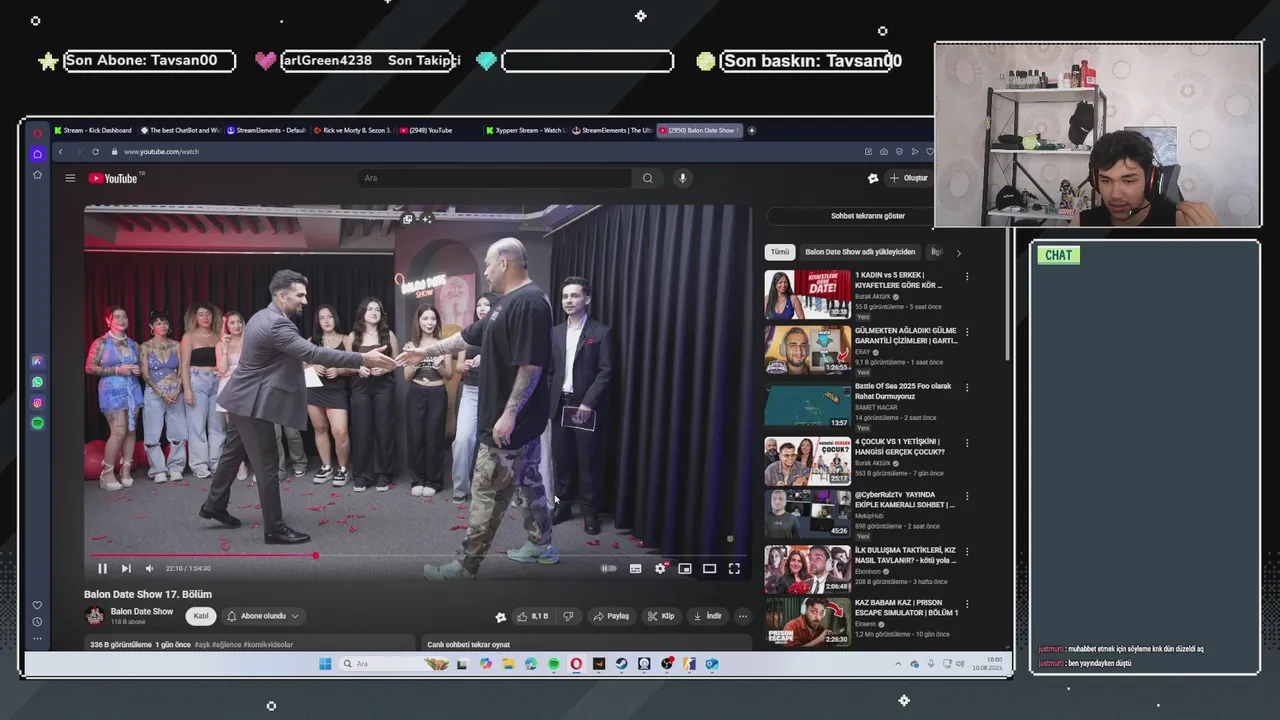Open options for '@CyberRulzTv YAYINDA' video
This screenshot has width=1280, height=720.
(x=966, y=496)
